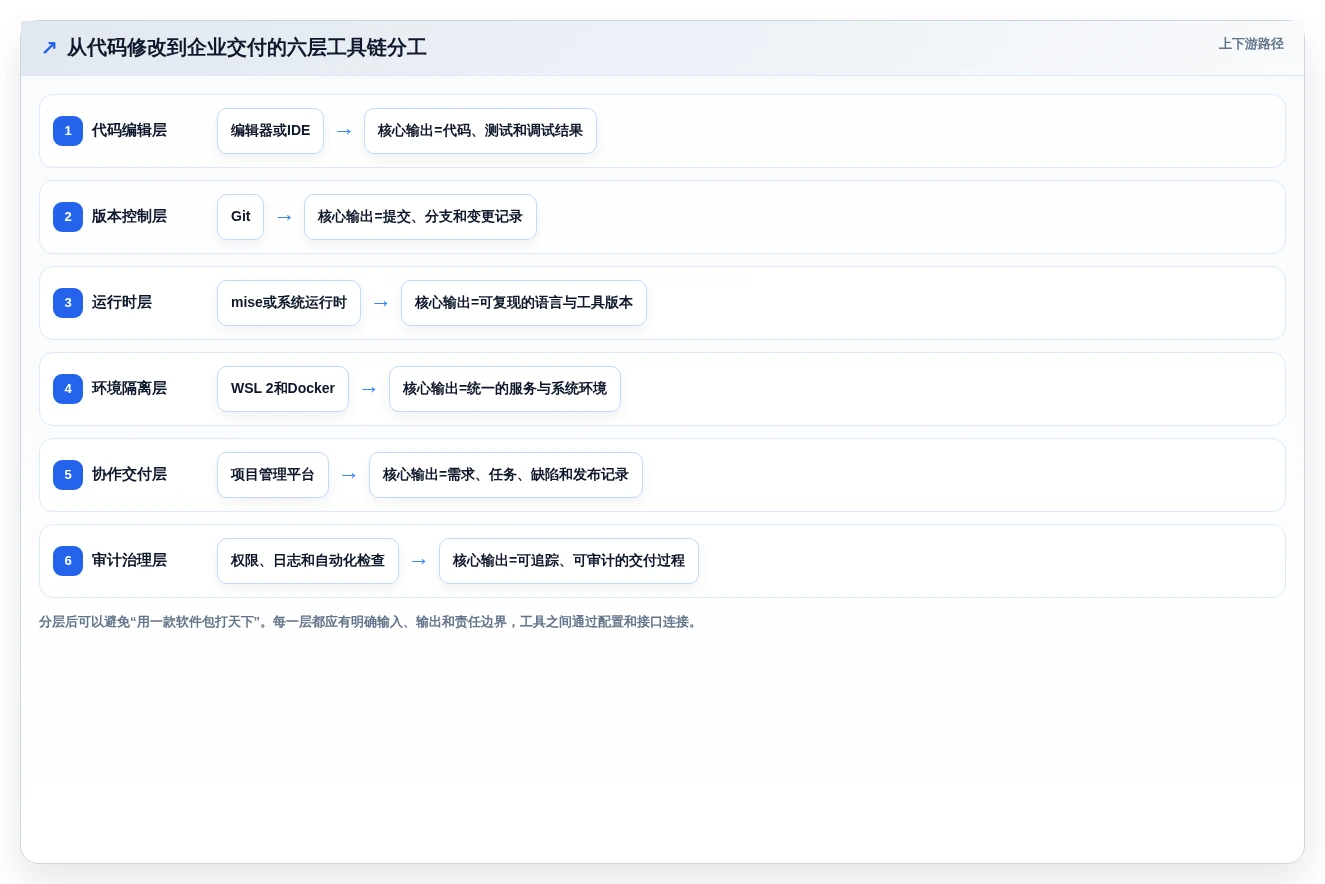Click the arrow after 权限、日志和自动化检查

pyautogui.click(x=419, y=561)
